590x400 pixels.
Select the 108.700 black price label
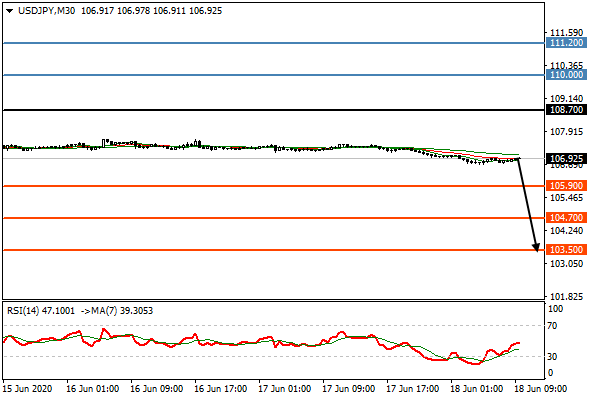tap(566, 110)
